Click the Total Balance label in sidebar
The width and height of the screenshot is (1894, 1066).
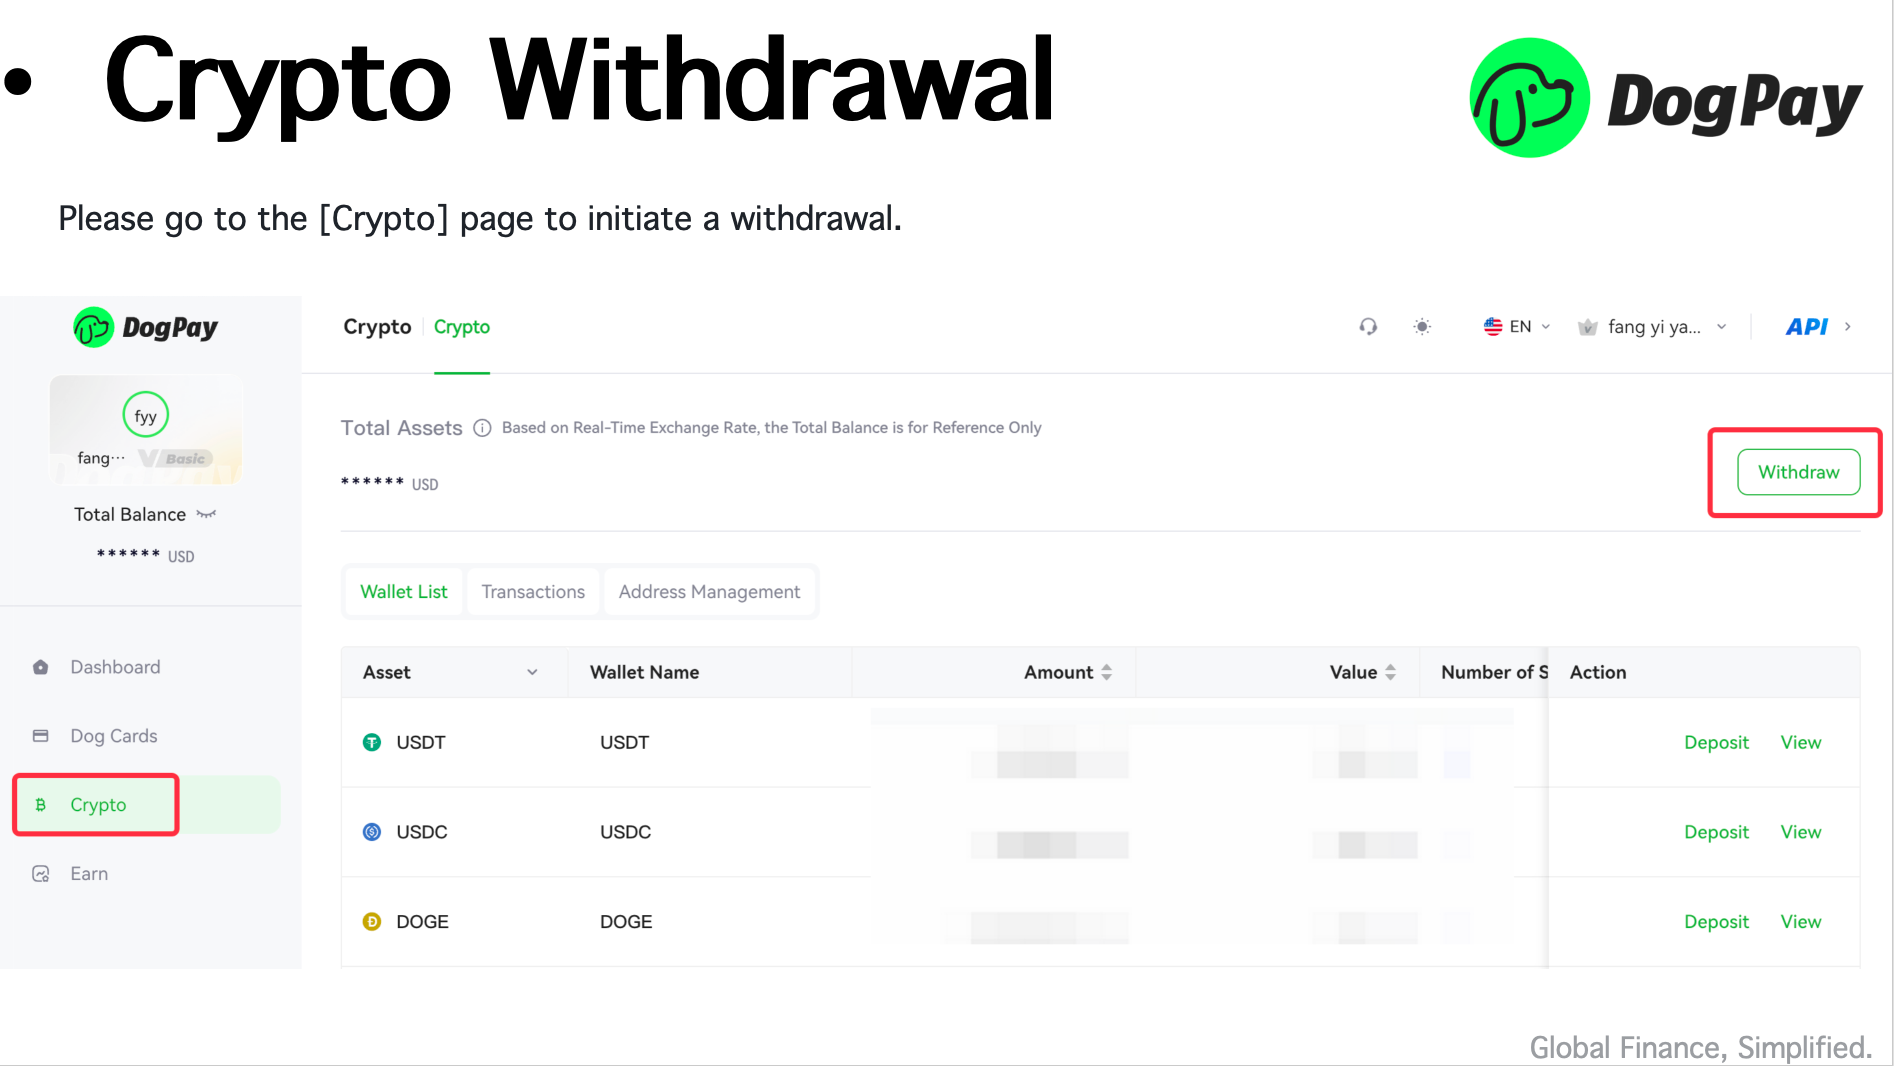point(130,514)
